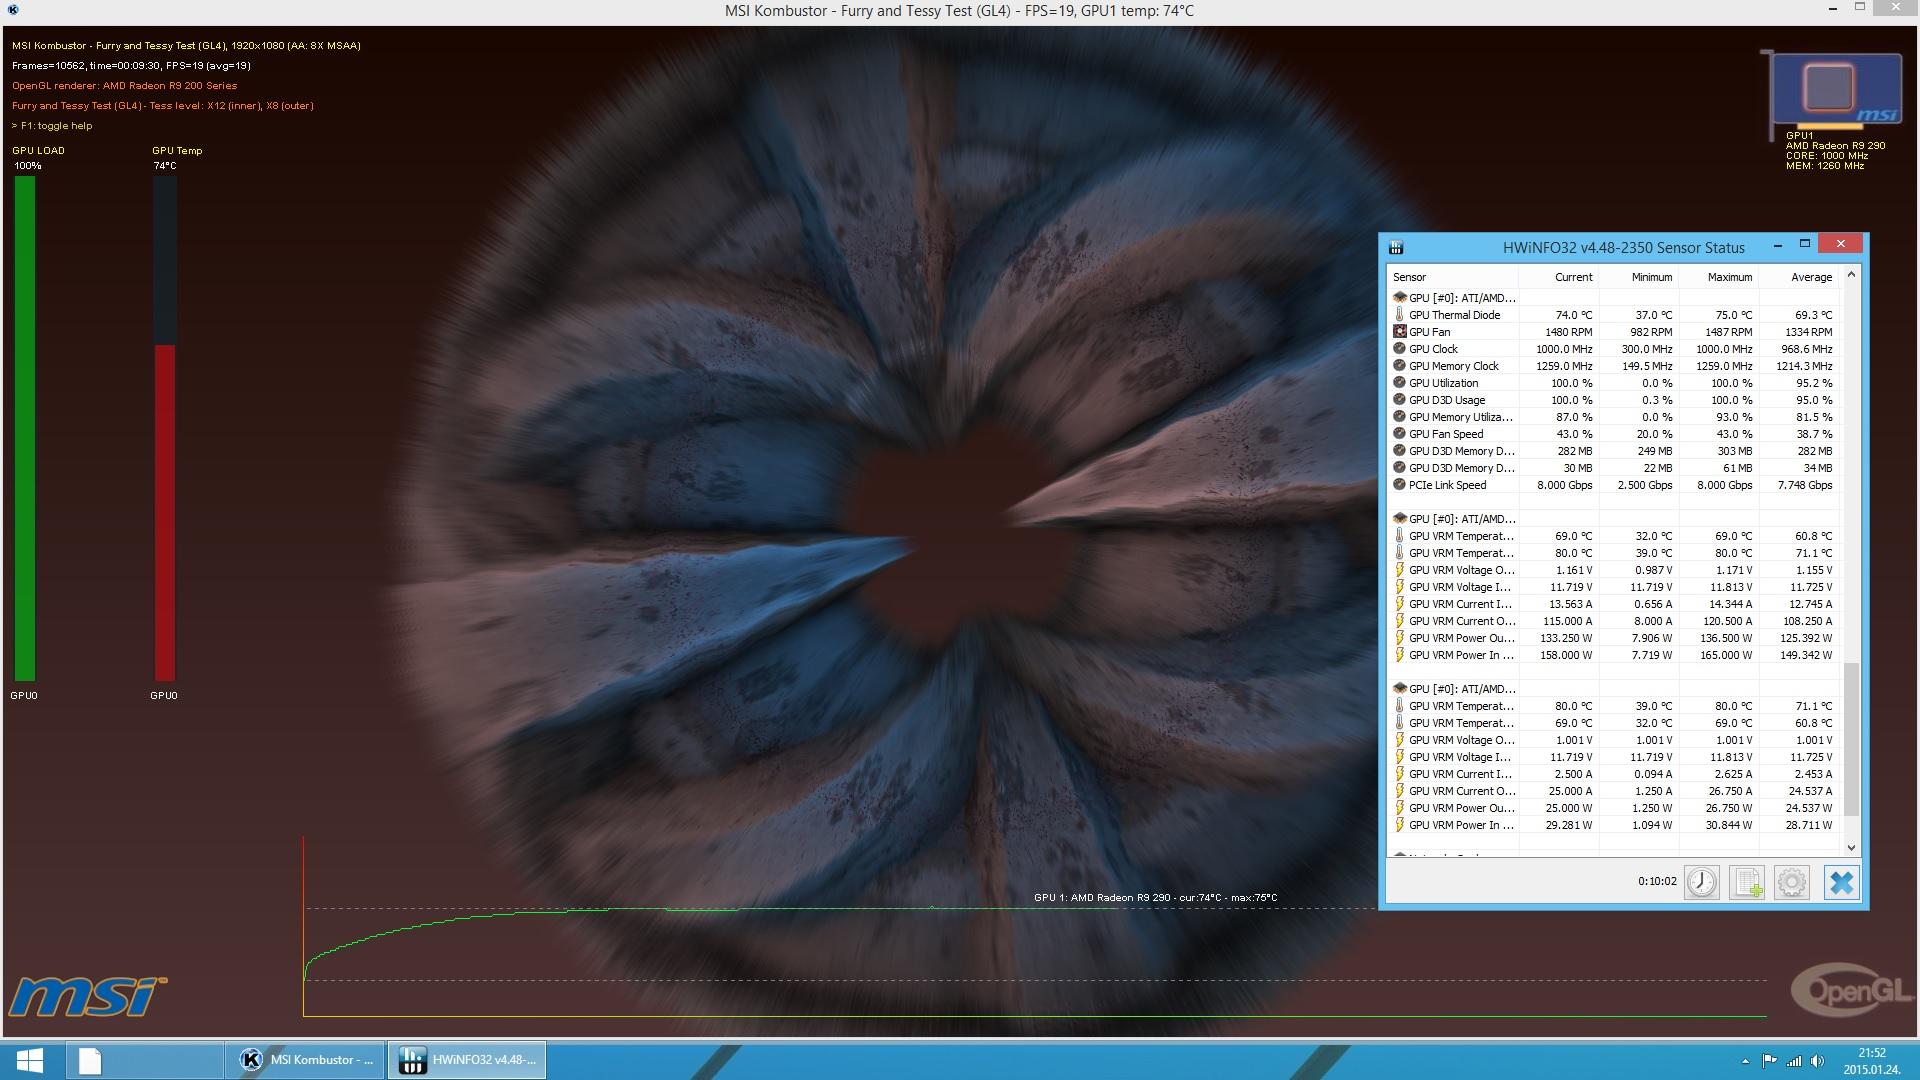
Task: Switch to HWiNFO32 taskbar button
Action: coord(467,1060)
